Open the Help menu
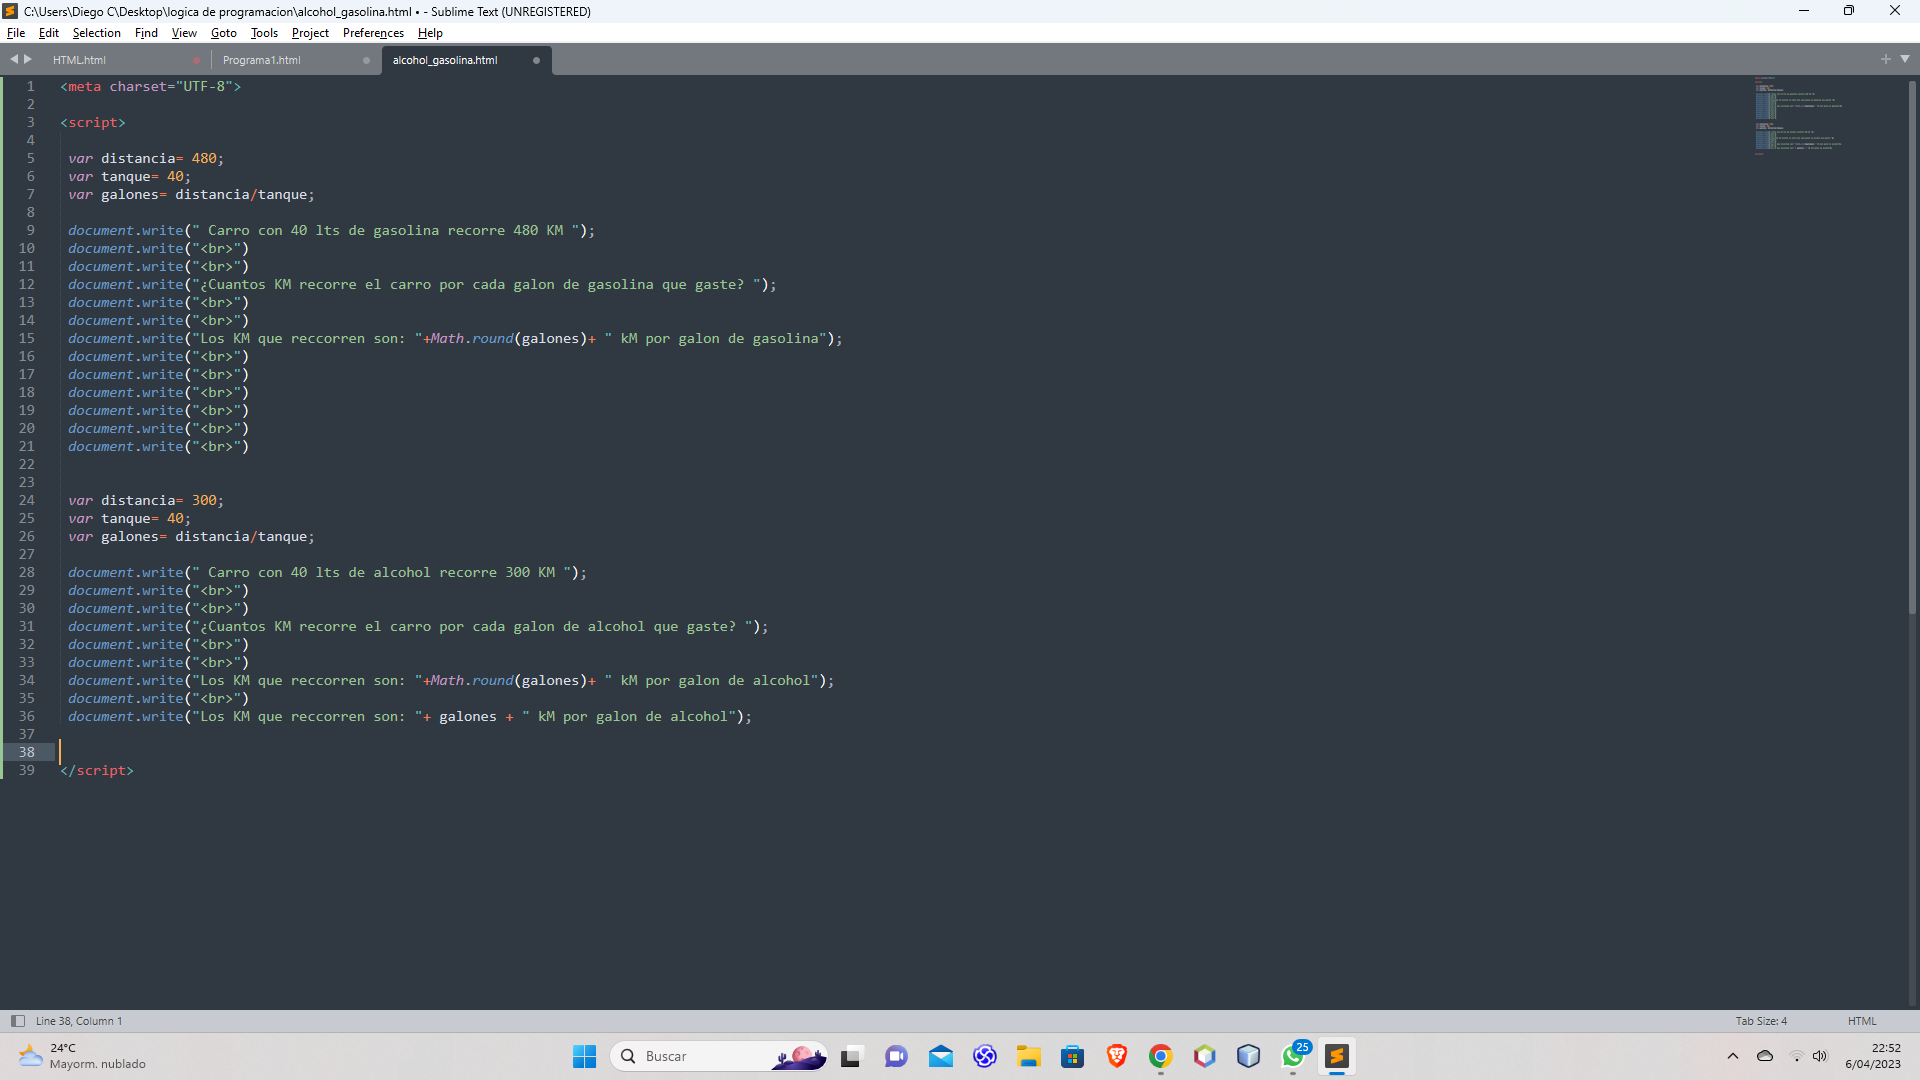1920x1080 pixels. [430, 33]
